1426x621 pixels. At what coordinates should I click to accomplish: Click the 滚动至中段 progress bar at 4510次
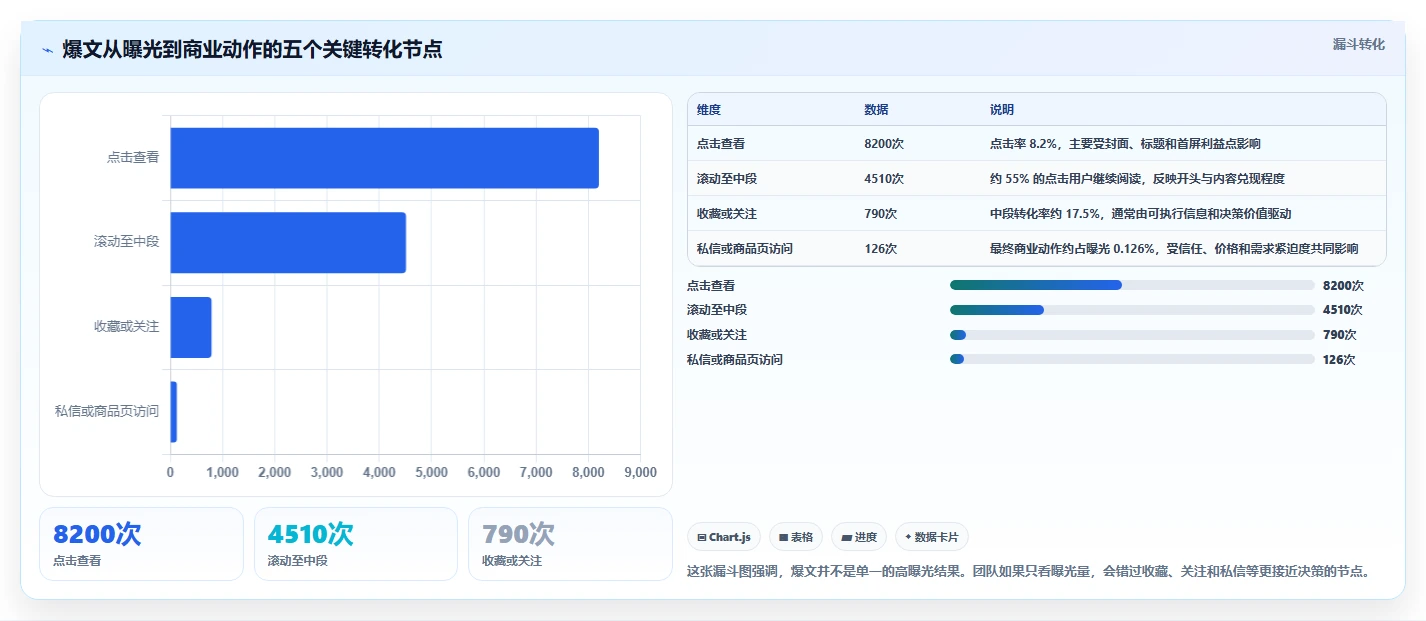pos(1132,310)
